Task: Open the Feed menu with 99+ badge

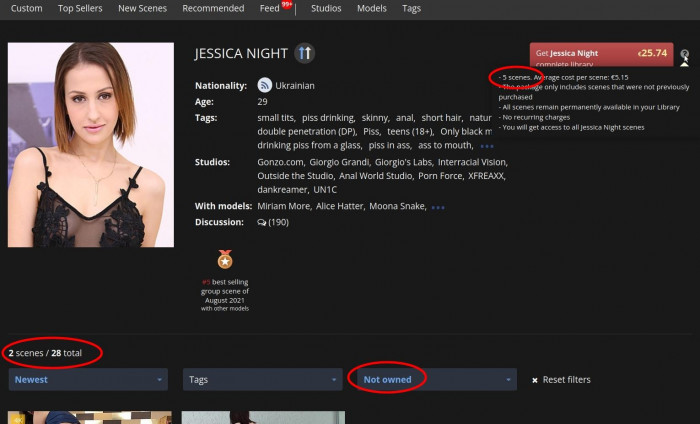Action: (270, 8)
